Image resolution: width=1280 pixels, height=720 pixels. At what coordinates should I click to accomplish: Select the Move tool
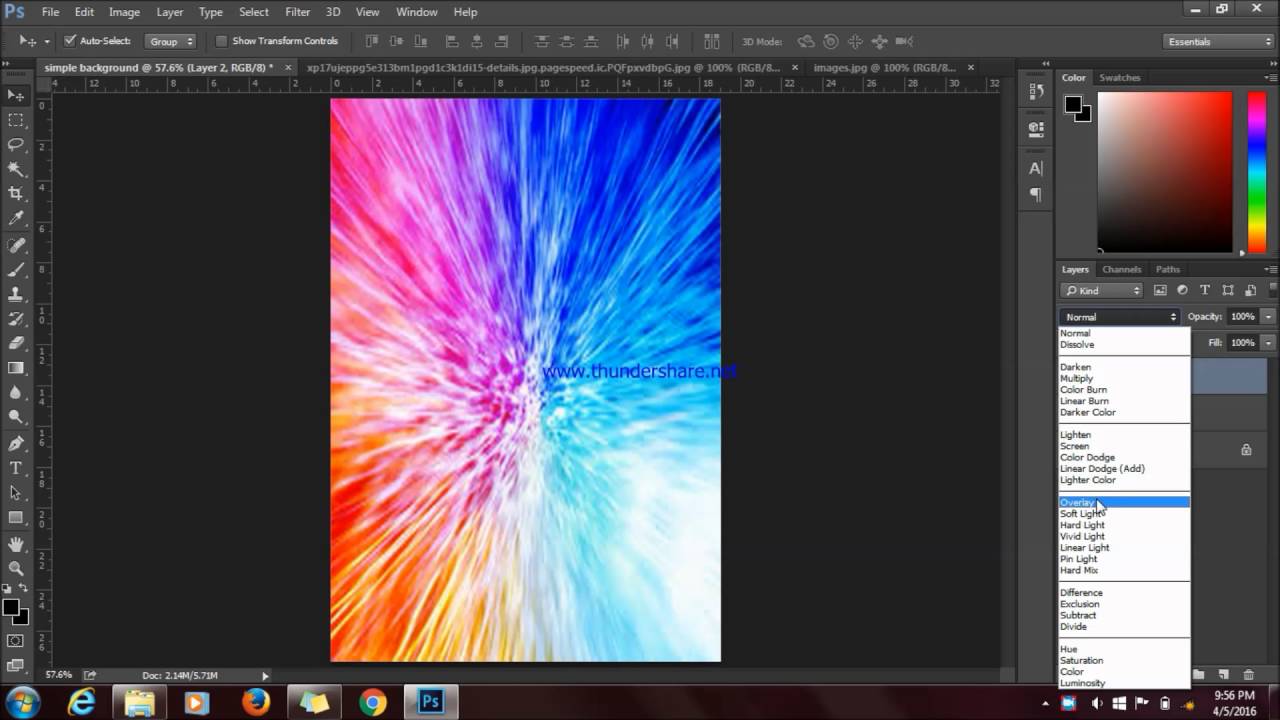pos(16,95)
